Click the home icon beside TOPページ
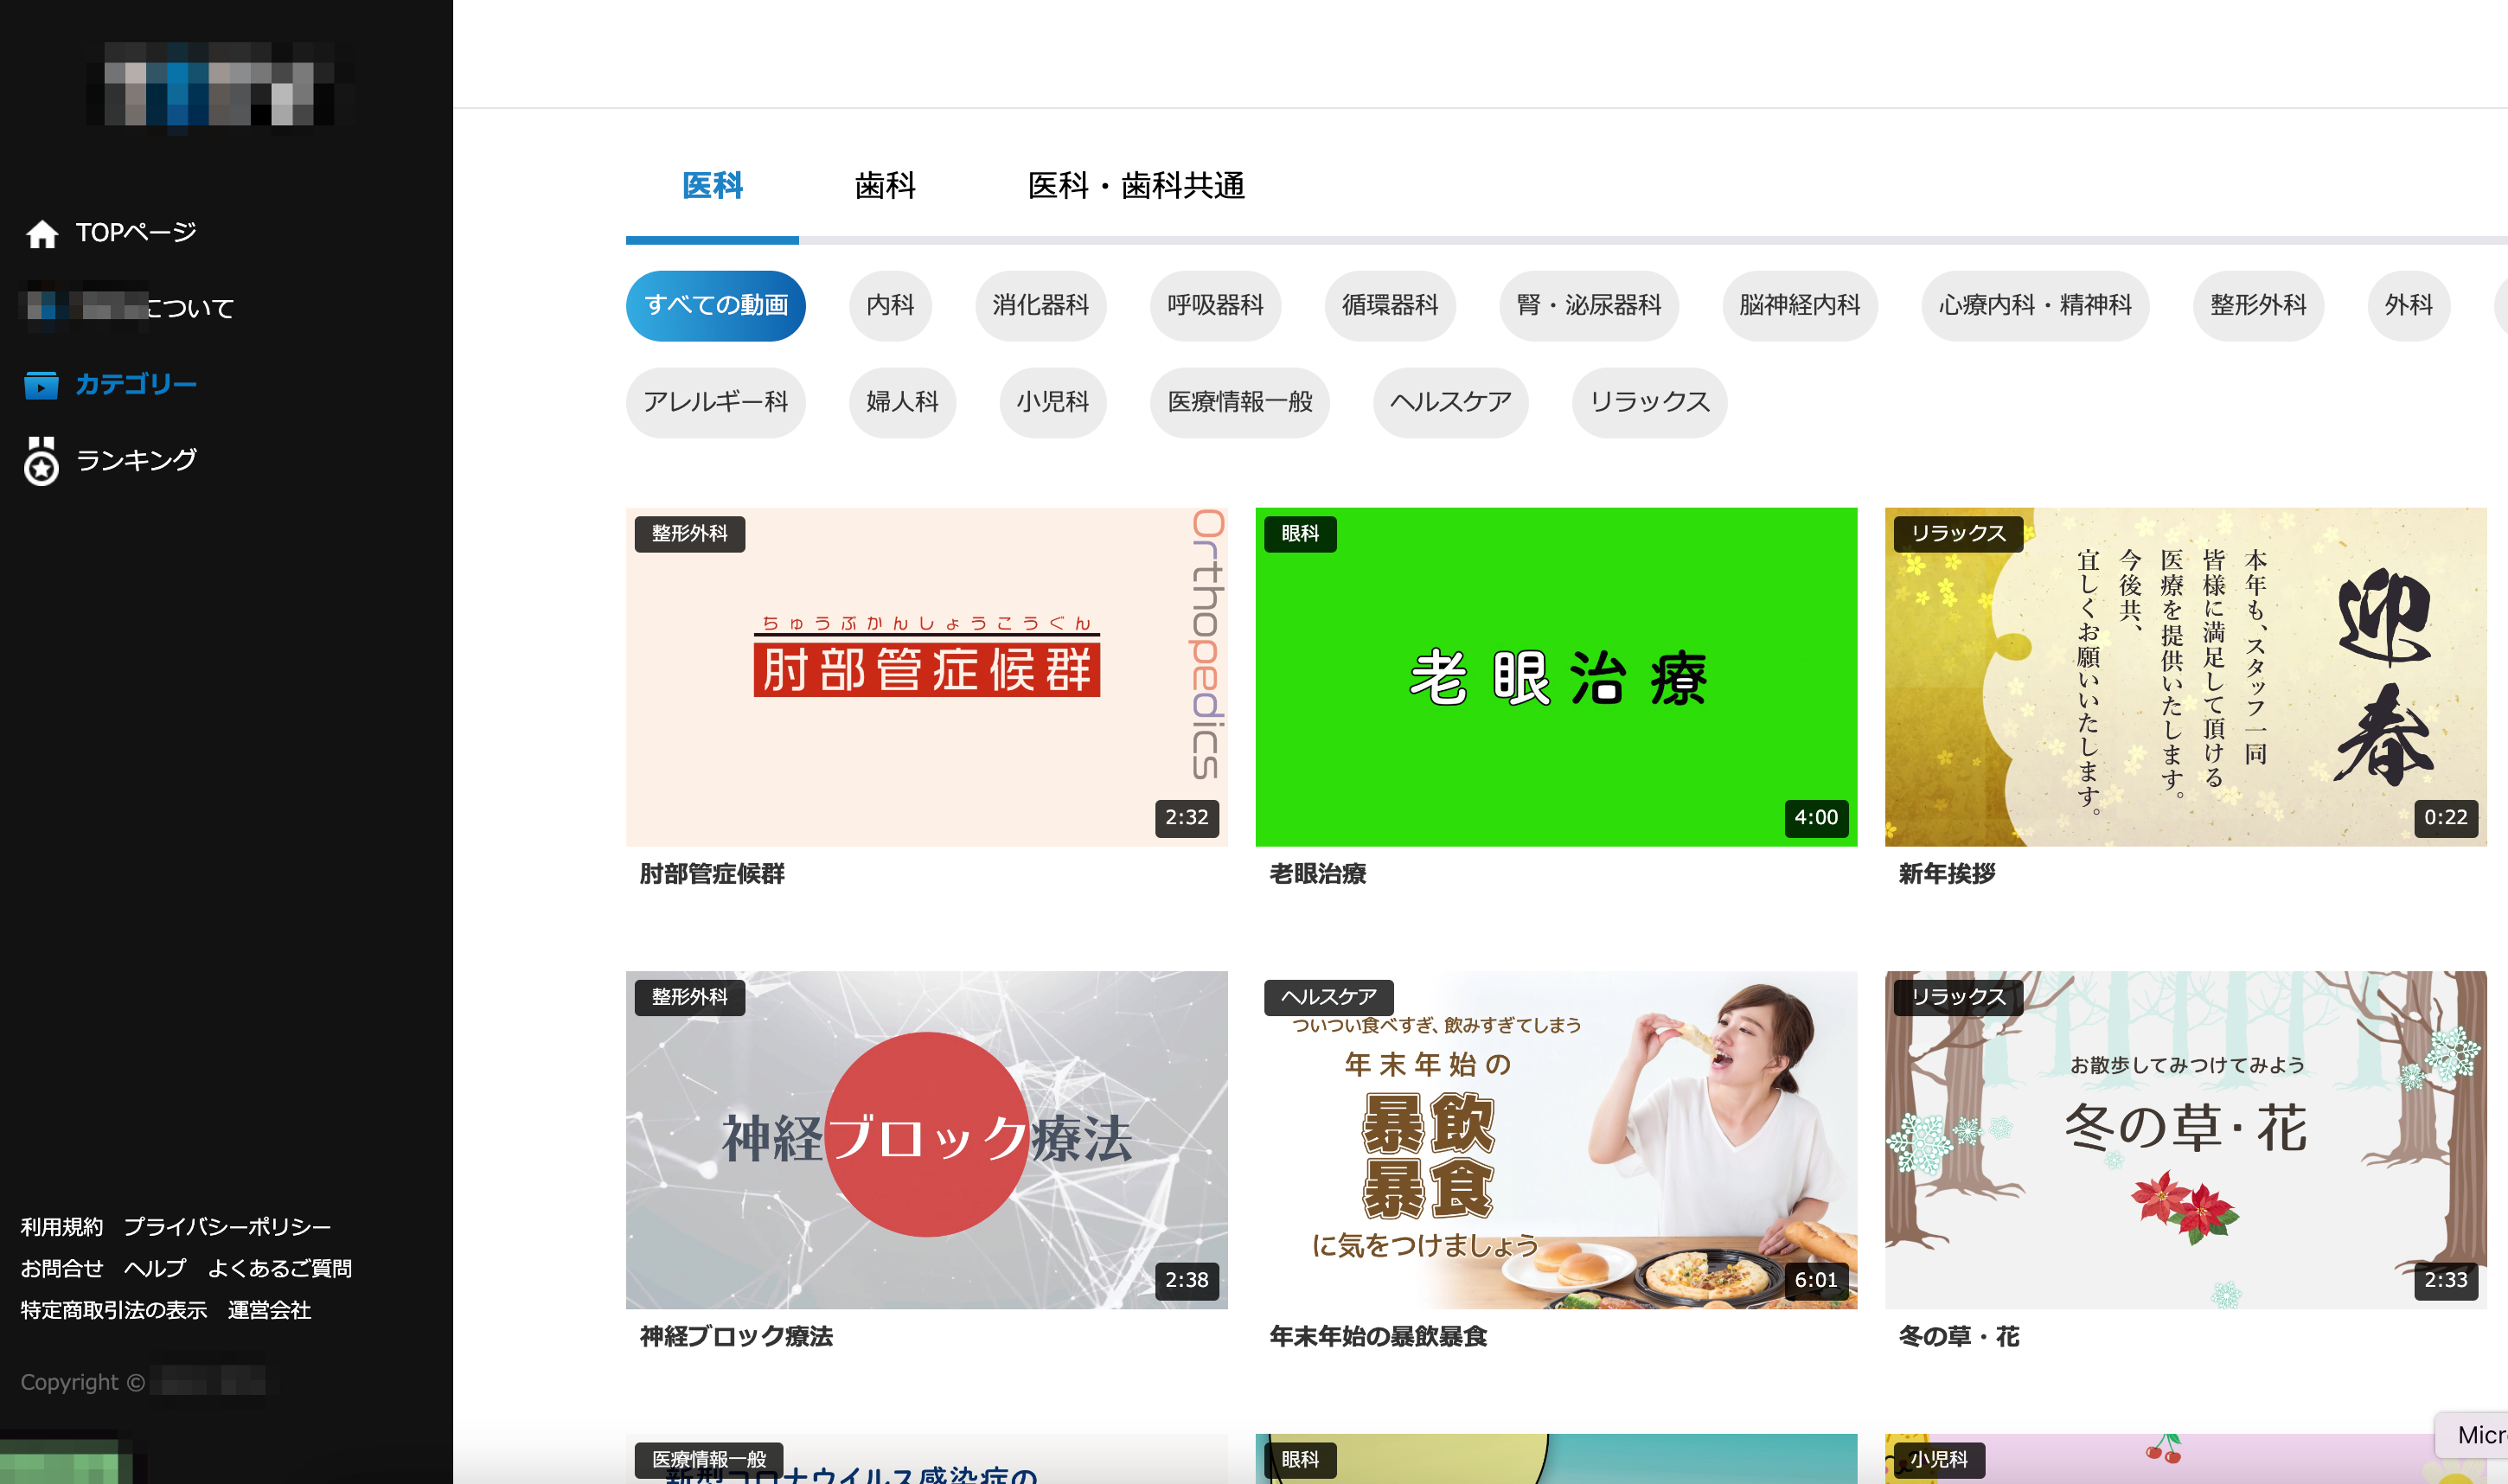 pyautogui.click(x=42, y=234)
